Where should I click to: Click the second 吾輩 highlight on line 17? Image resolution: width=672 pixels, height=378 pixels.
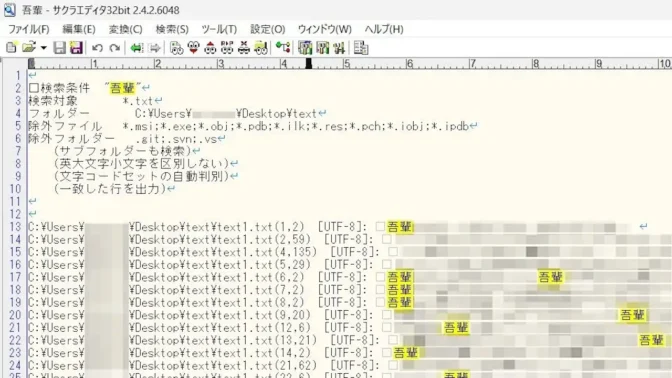coord(550,277)
